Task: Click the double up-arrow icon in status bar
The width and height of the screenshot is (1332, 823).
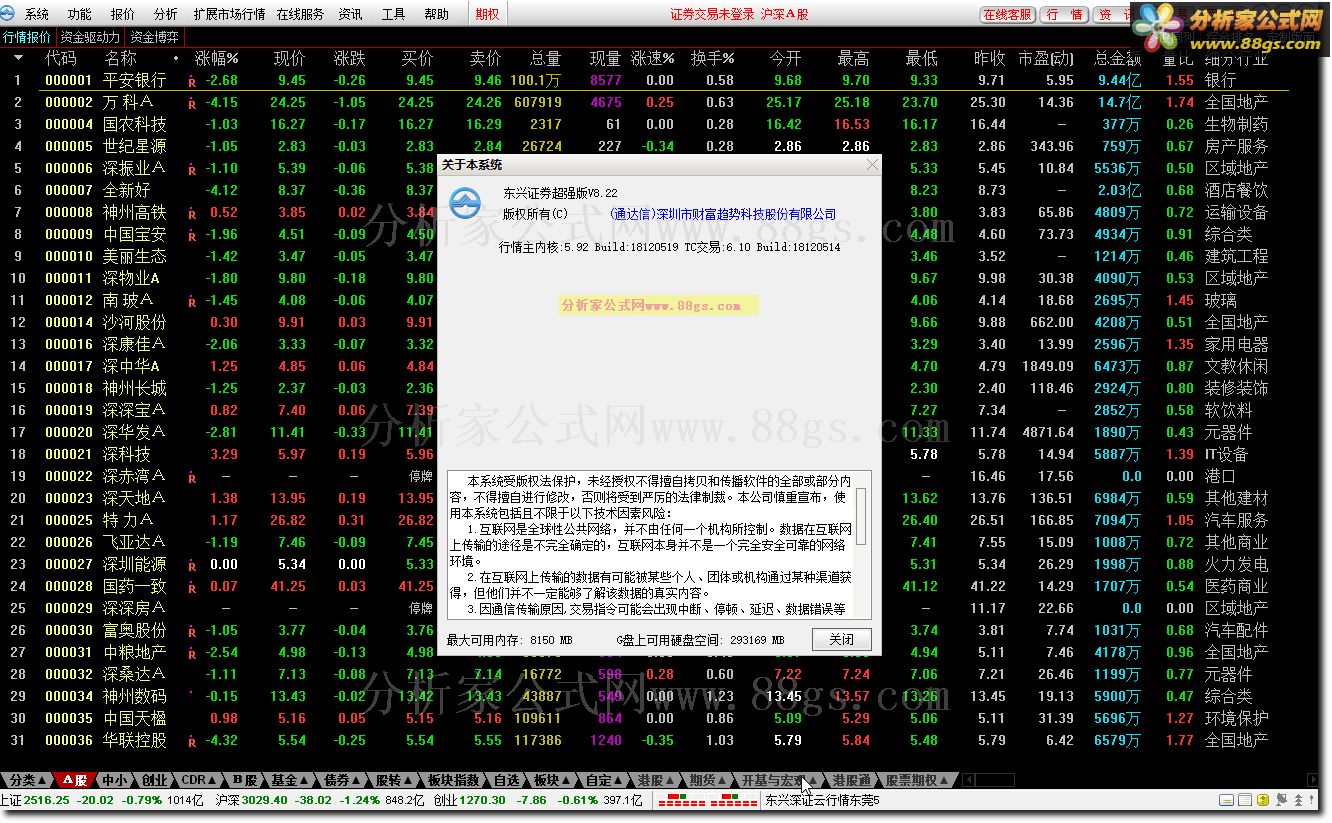Action: pos(1298,800)
